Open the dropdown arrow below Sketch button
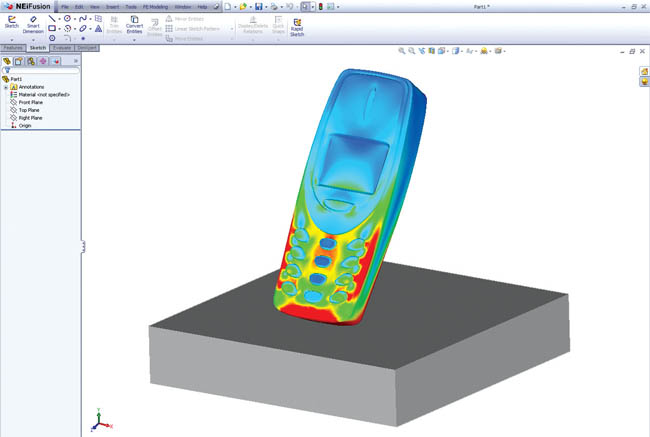Viewport: 650px width, 437px height. click(x=12, y=40)
